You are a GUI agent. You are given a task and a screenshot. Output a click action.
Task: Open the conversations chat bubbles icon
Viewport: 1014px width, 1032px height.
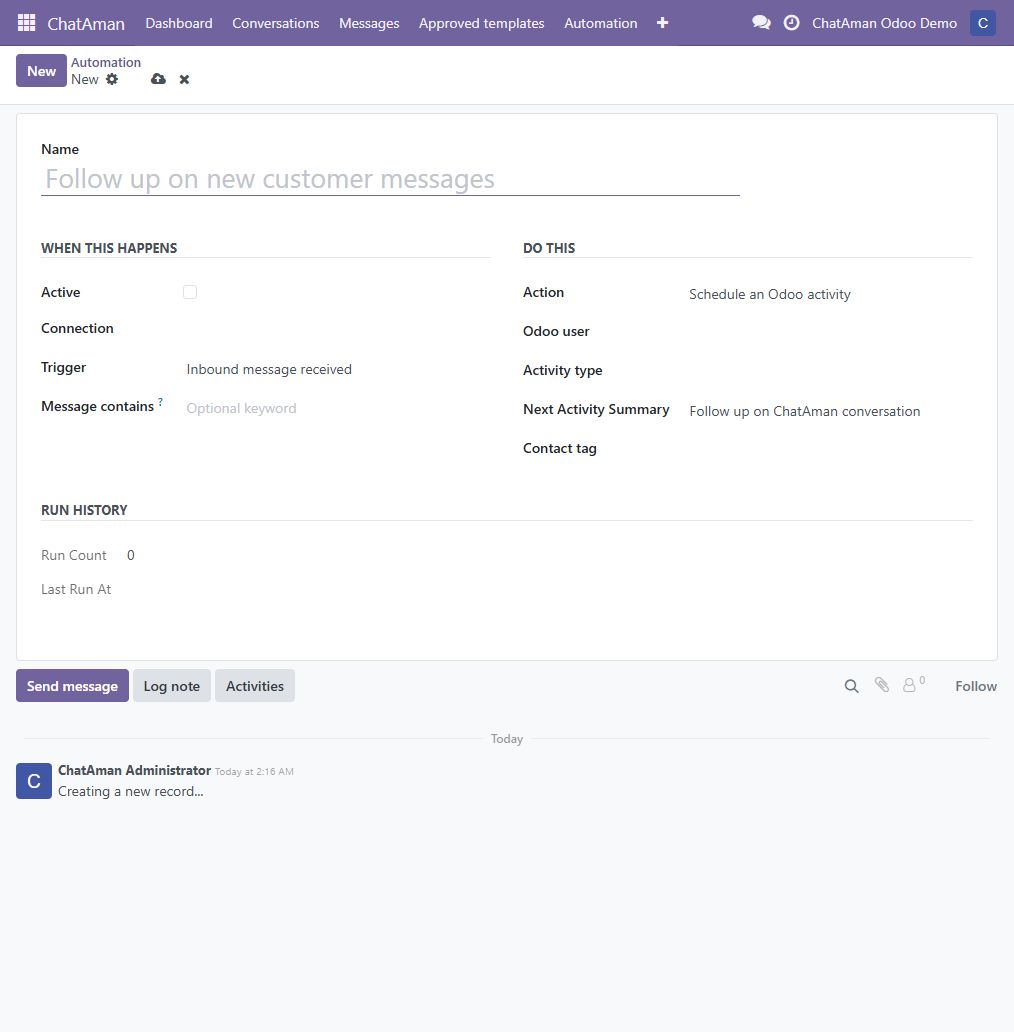[x=761, y=23]
